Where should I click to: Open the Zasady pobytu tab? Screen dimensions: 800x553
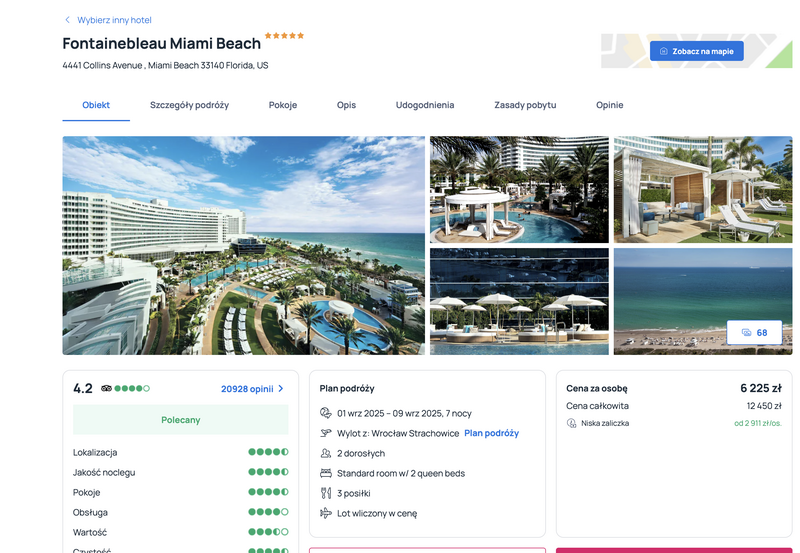point(525,105)
